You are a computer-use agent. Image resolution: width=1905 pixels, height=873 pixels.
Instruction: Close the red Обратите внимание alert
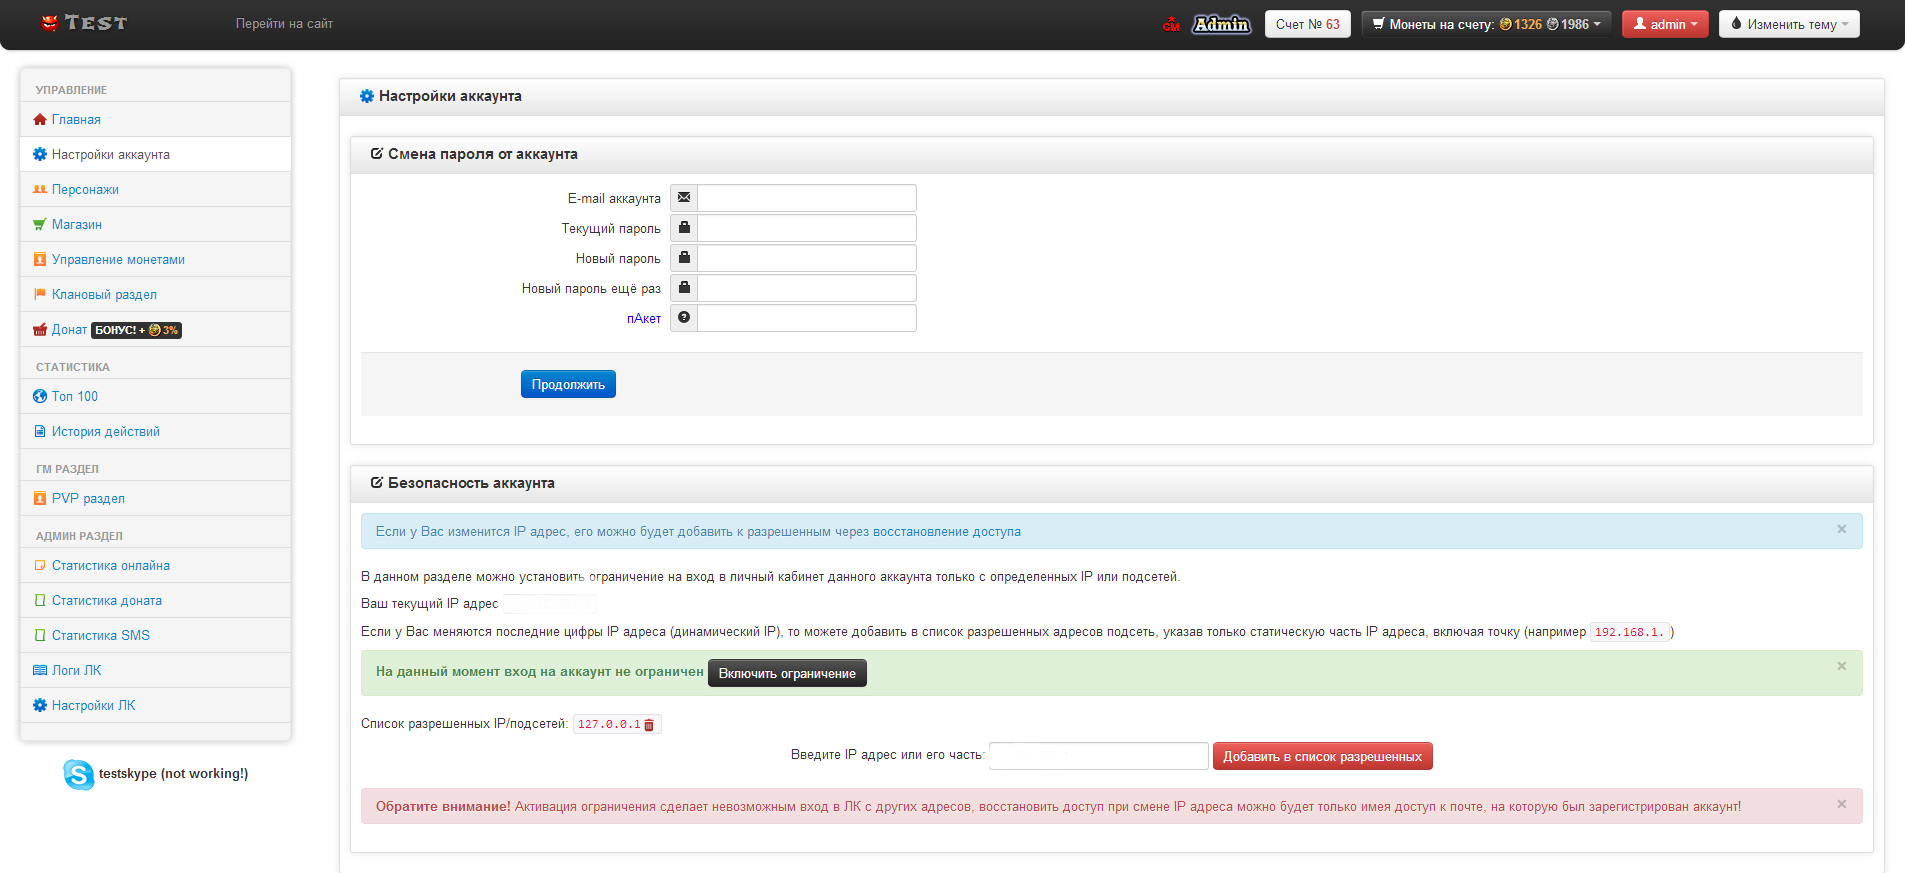click(1841, 804)
